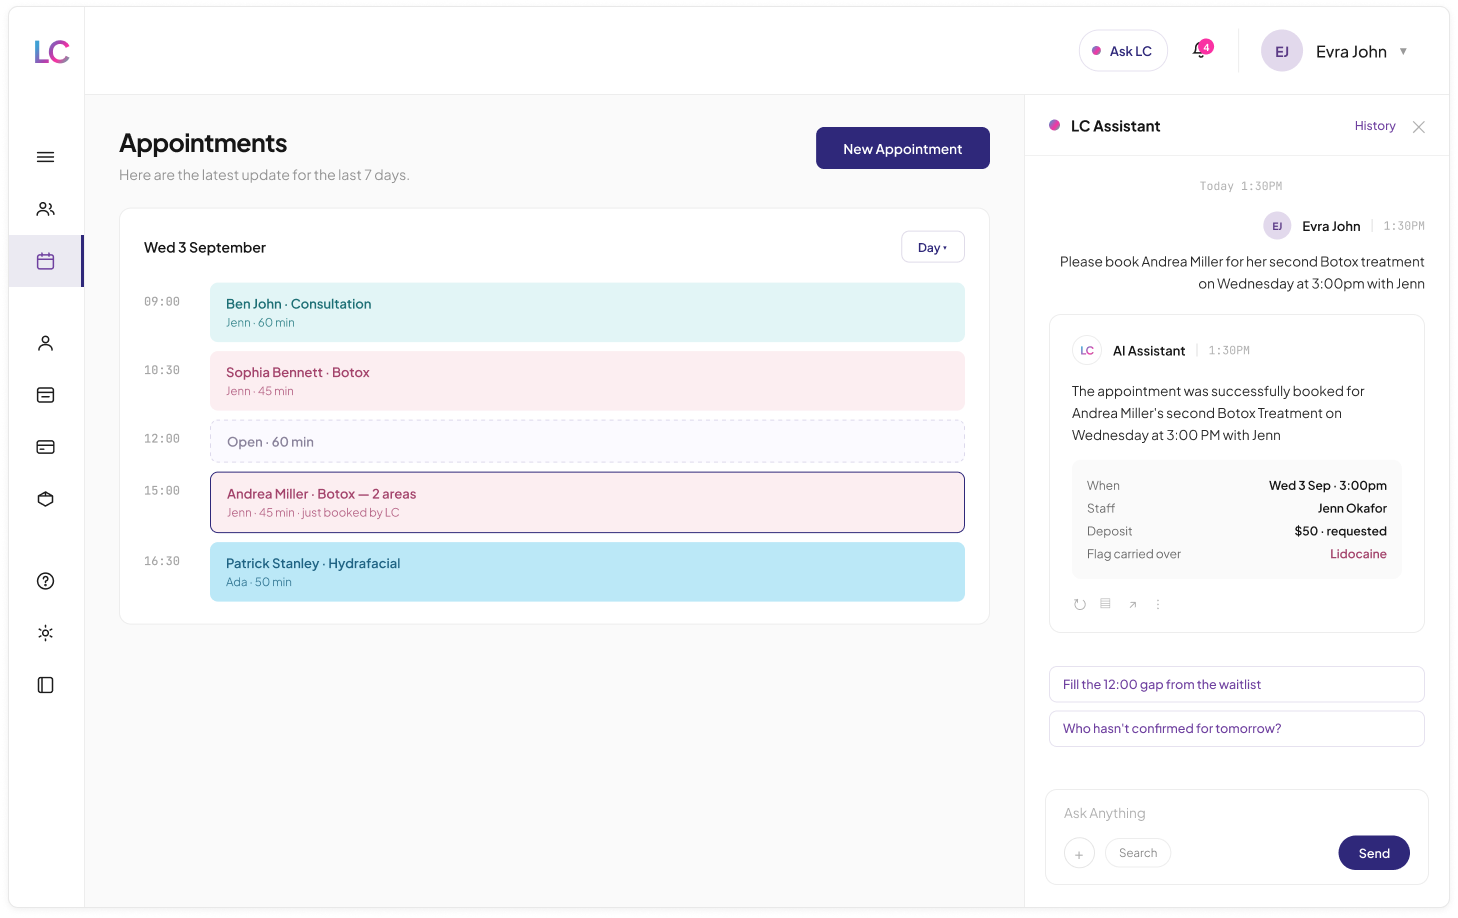Focus the Ask Anything input field
Viewport: 1458px width, 918px height.
[1236, 813]
